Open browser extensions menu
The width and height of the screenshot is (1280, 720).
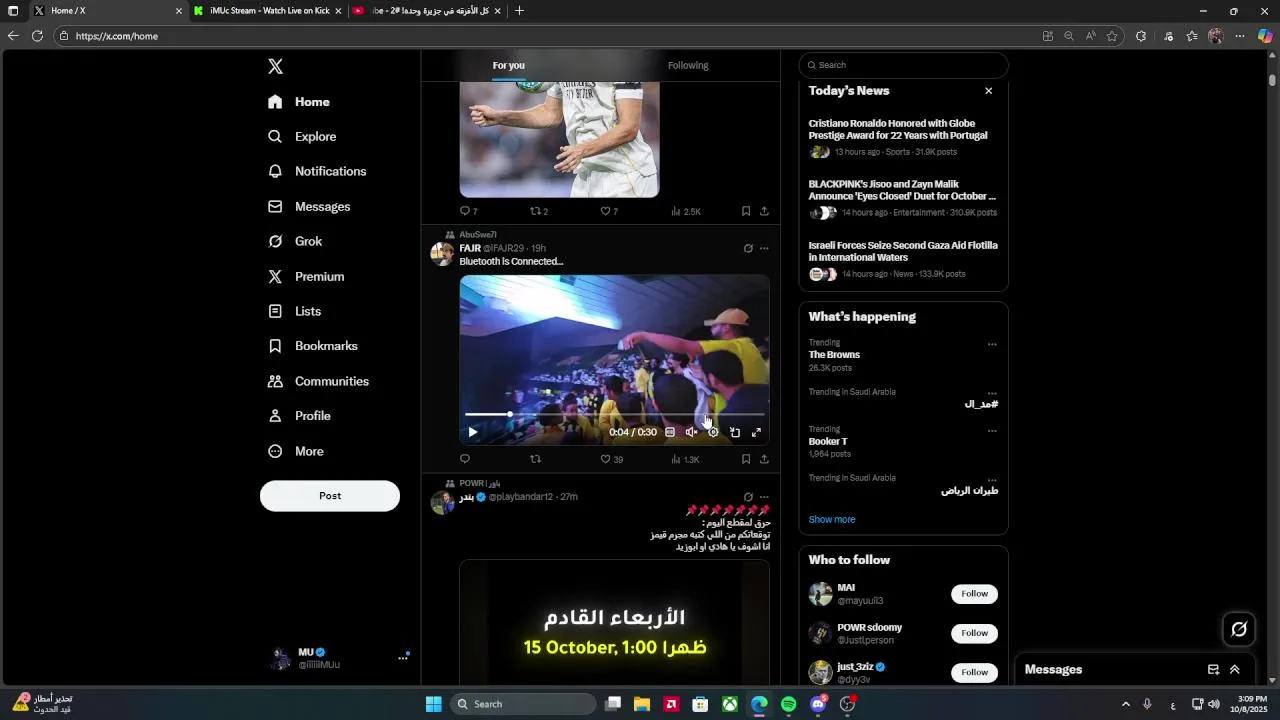(x=1141, y=36)
